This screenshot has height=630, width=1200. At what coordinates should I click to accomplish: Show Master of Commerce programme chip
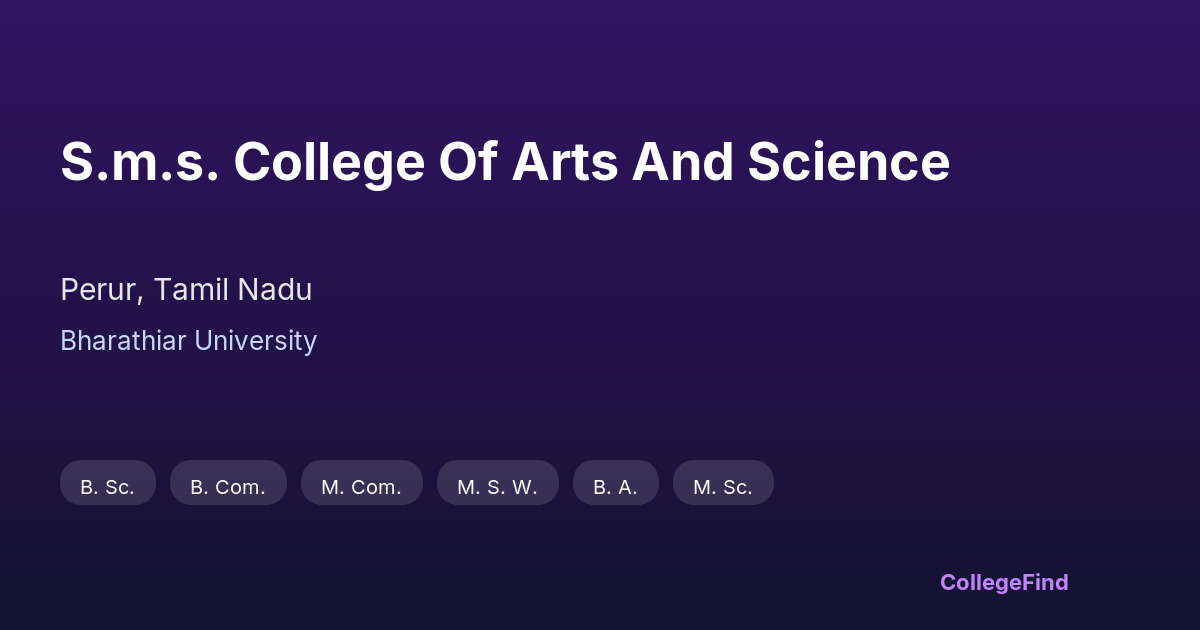(361, 483)
